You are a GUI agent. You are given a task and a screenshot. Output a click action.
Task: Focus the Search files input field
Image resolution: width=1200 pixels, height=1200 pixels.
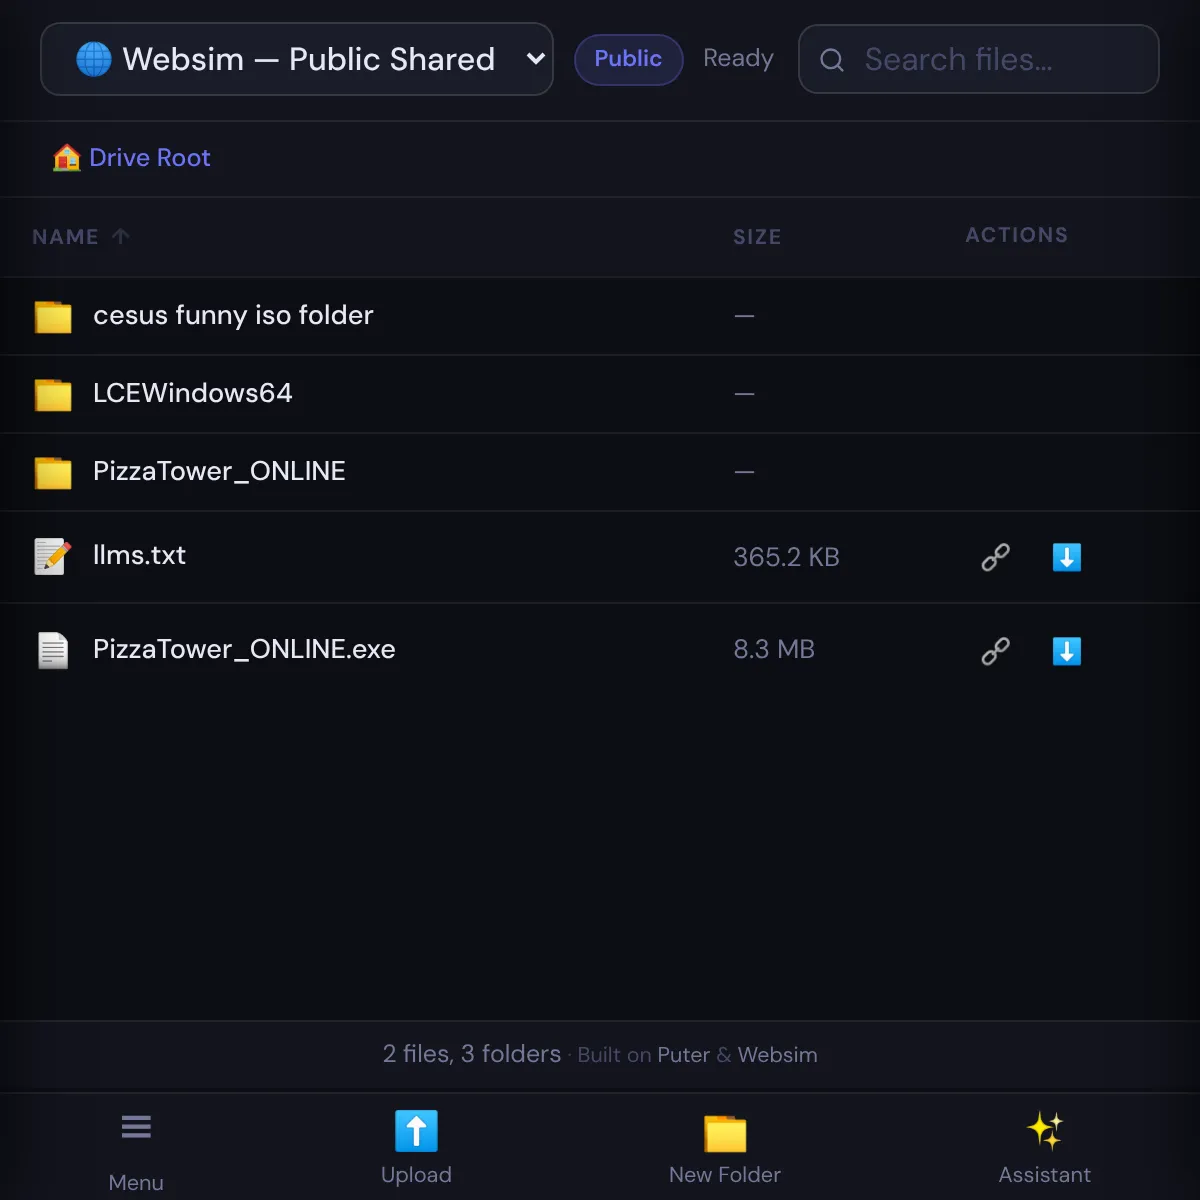tap(990, 60)
